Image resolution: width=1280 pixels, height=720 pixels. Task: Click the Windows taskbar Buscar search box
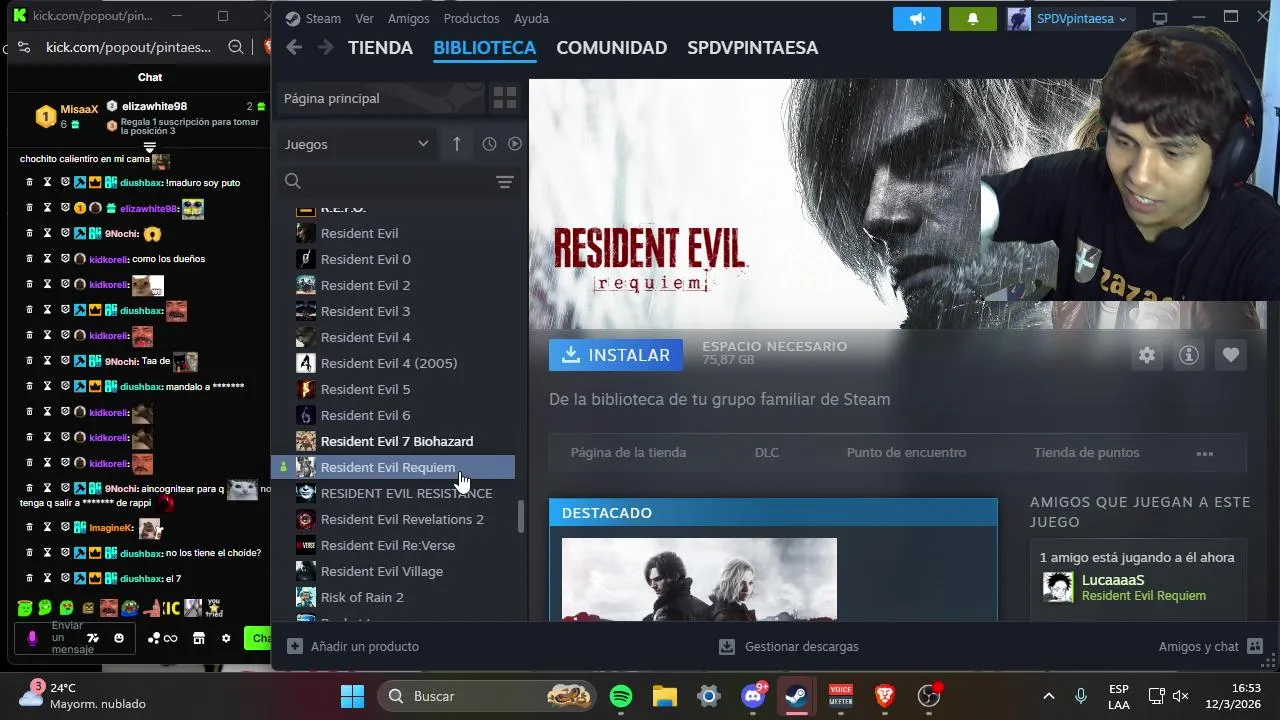click(487, 696)
